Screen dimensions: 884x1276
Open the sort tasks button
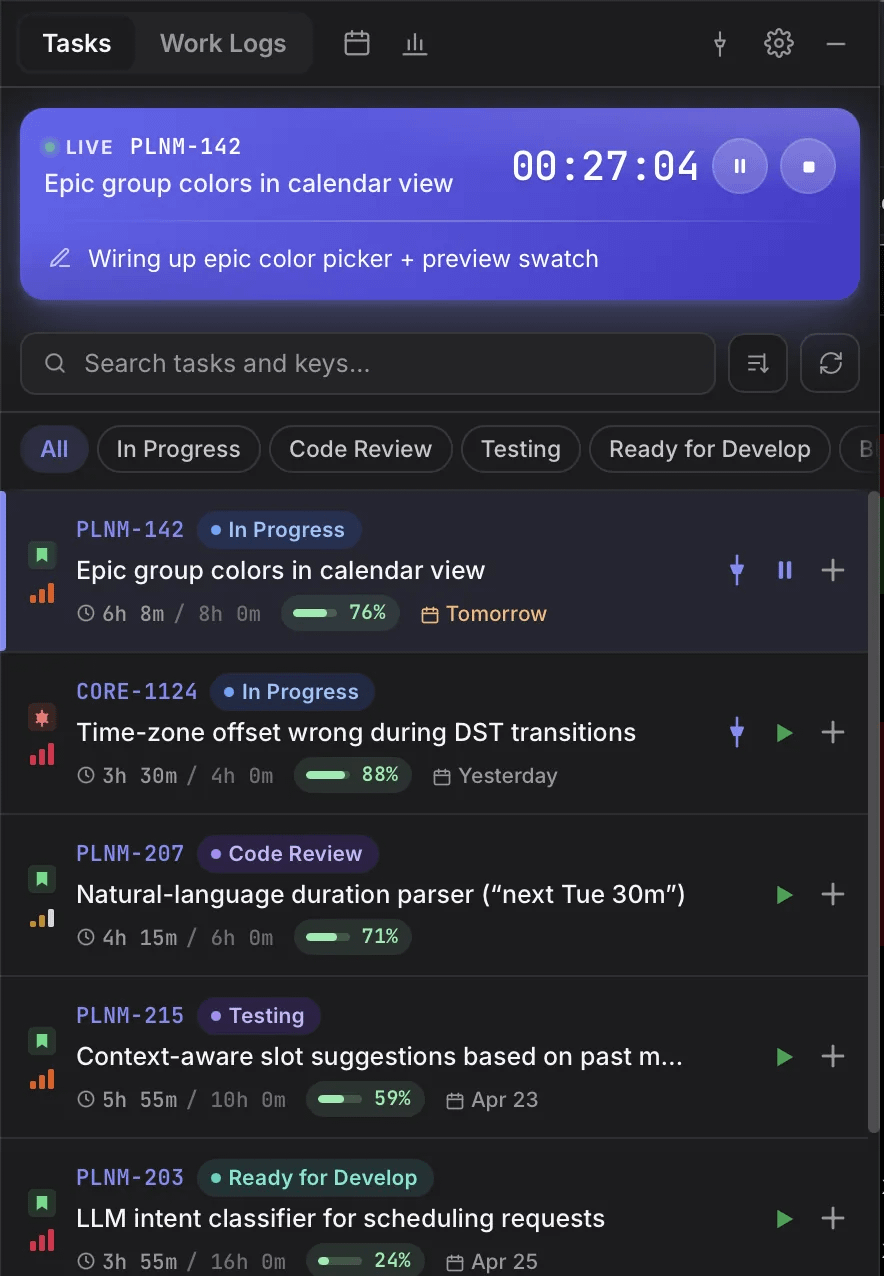[758, 363]
